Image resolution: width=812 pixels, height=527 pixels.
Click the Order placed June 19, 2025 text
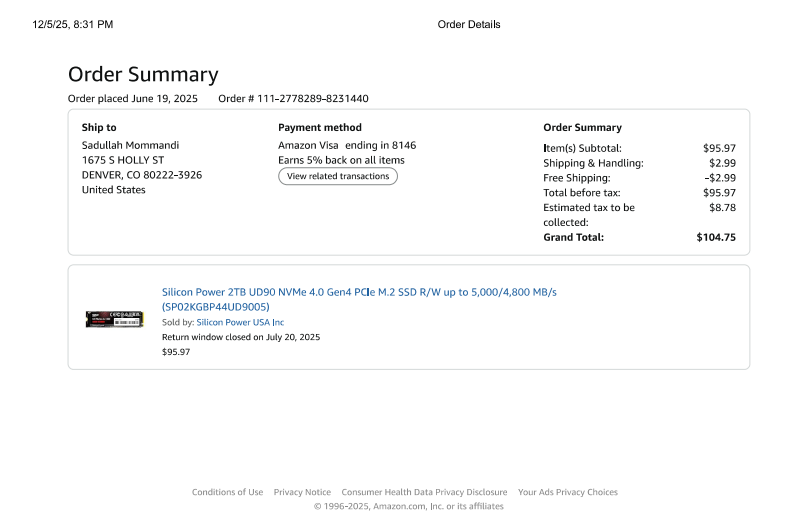[132, 99]
